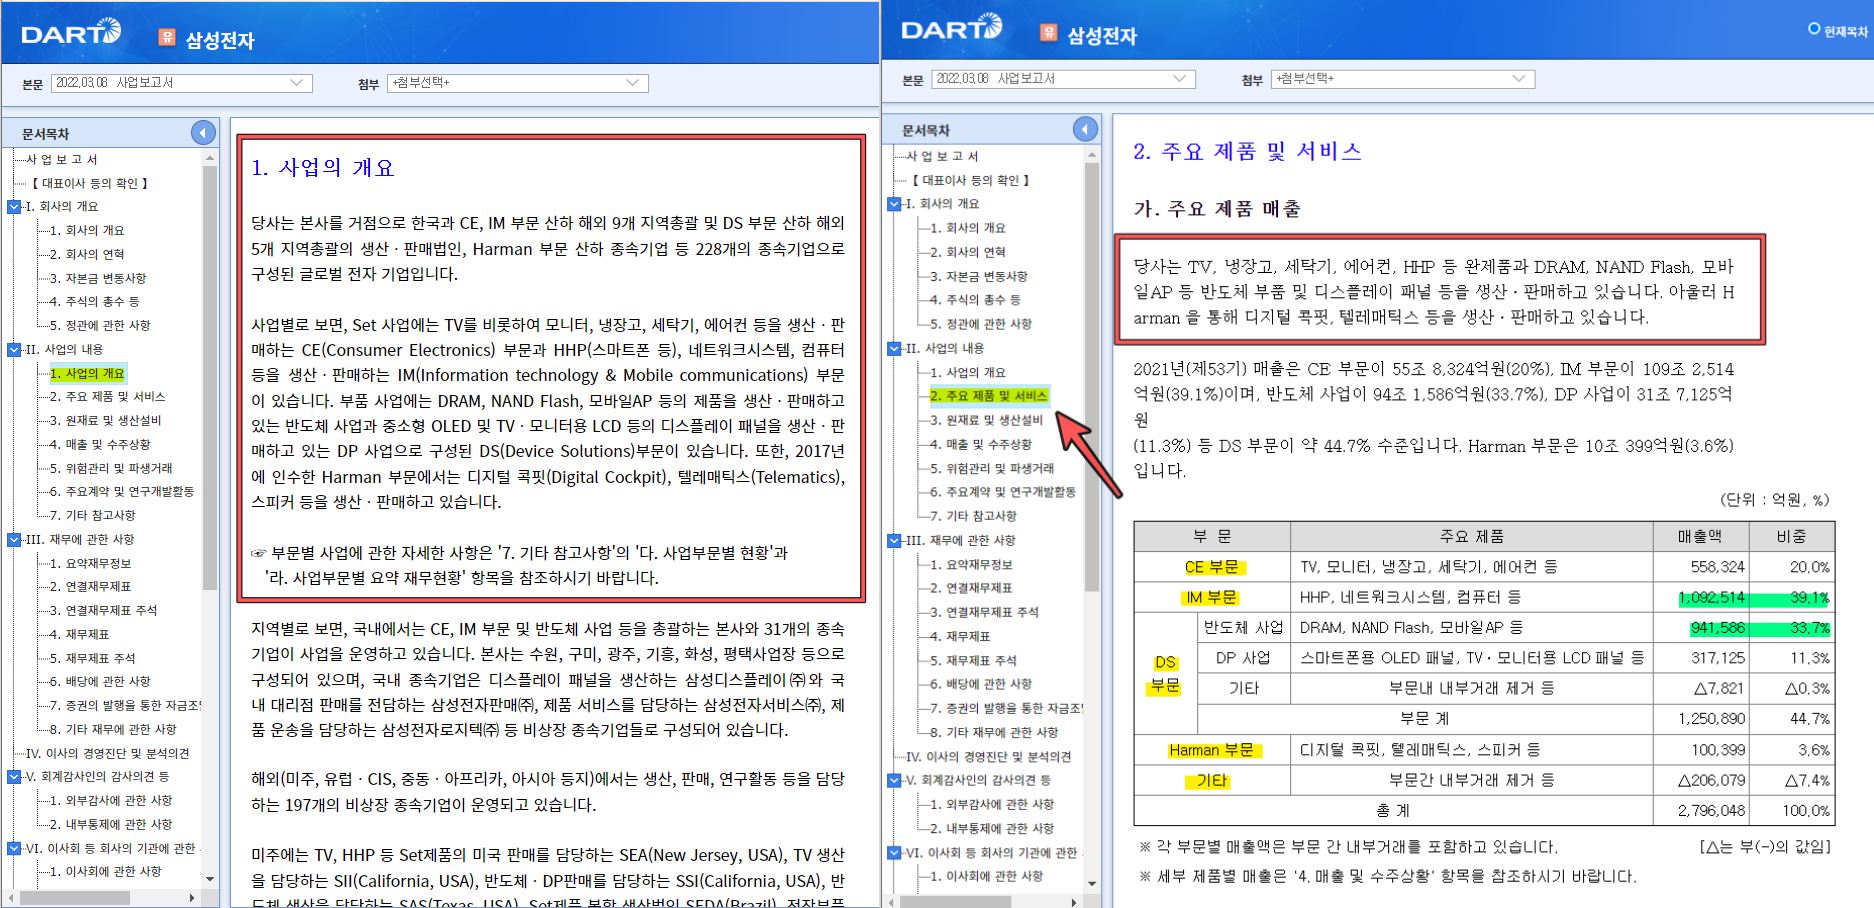The image size is (1874, 908).
Task: Click 'IM 부문' cell in sales table
Action: point(1211,598)
